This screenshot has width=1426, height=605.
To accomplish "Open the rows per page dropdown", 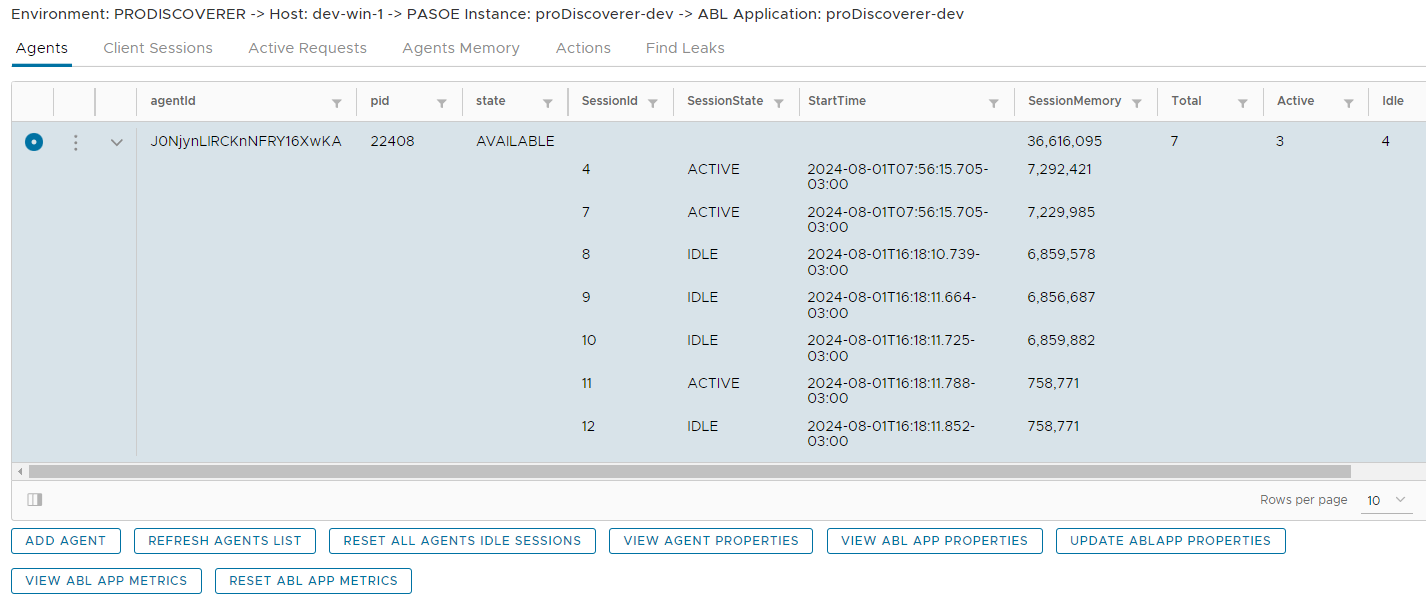I will (x=1386, y=499).
